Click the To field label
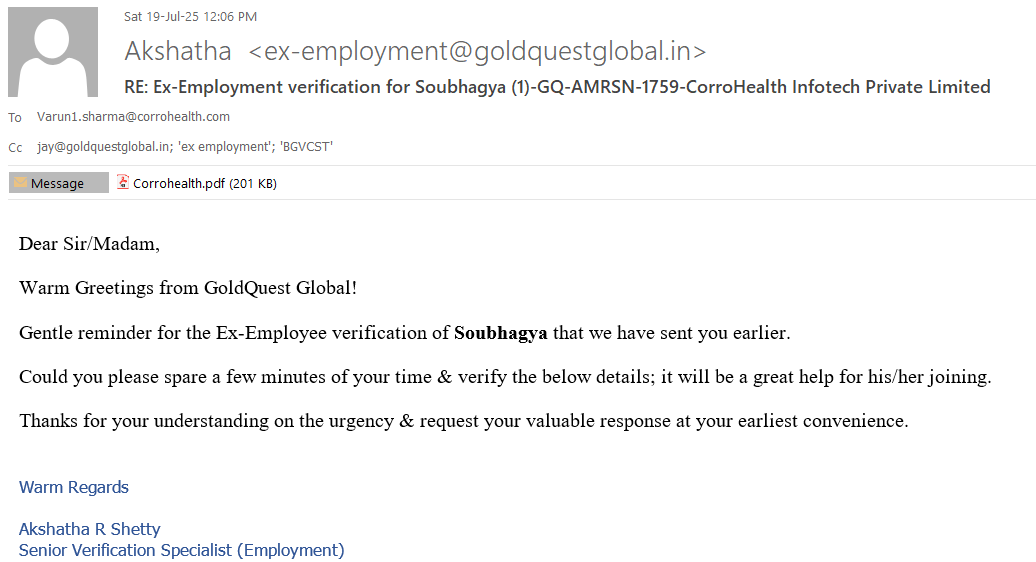This screenshot has width=1036, height=562. pos(15,118)
